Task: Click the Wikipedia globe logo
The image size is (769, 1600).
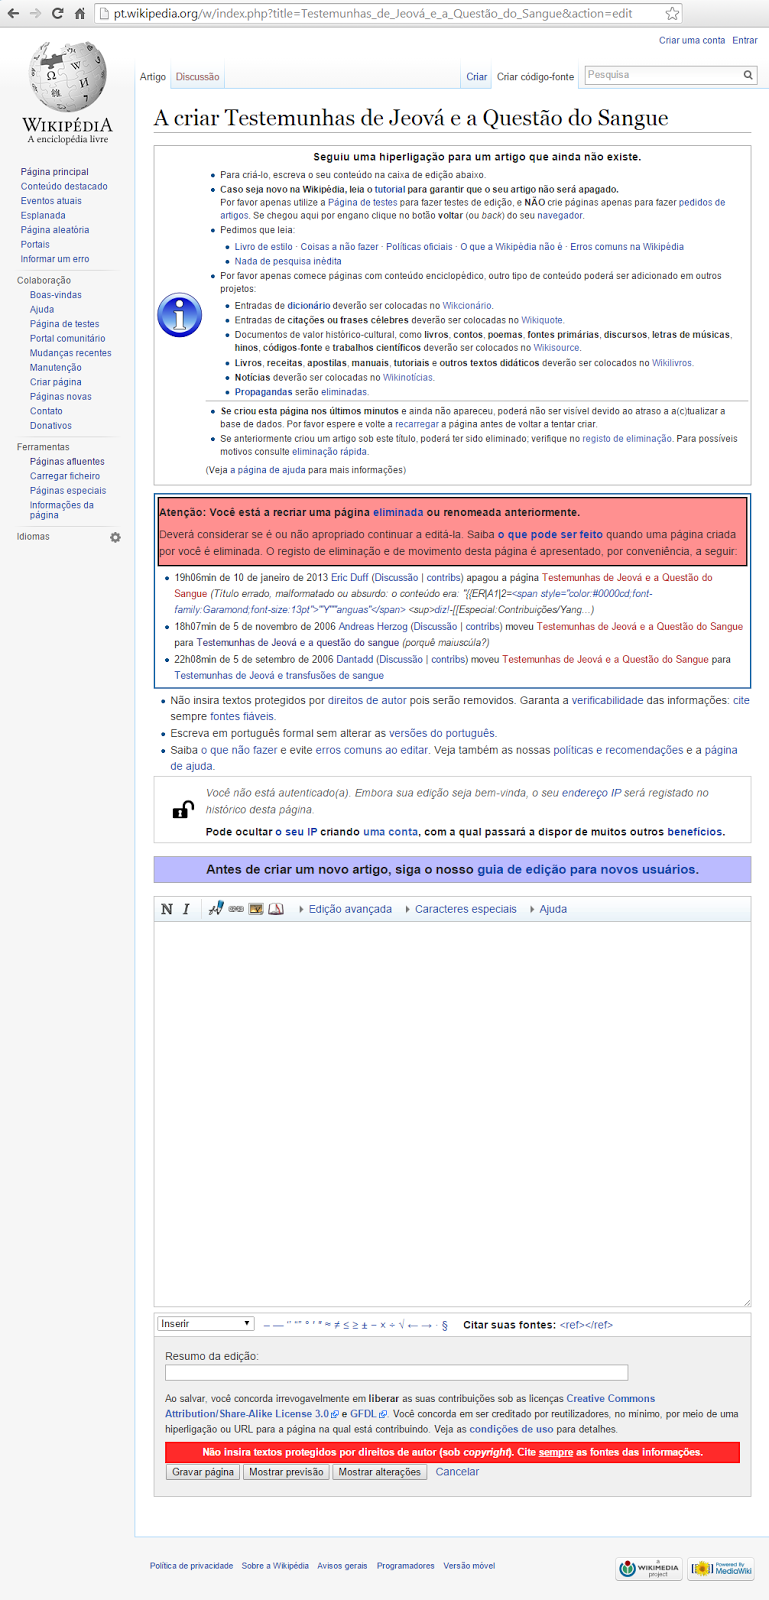Action: (67, 79)
